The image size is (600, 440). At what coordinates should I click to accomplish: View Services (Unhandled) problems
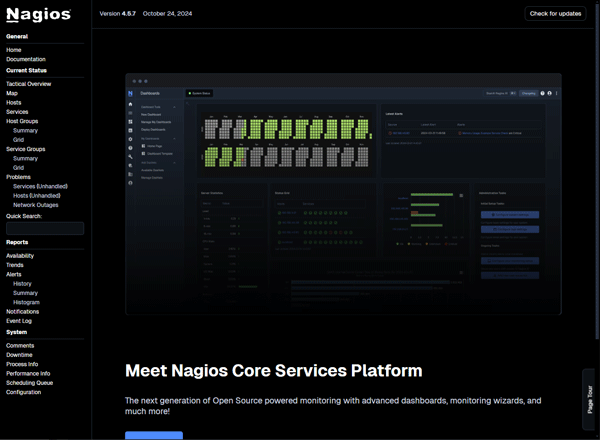point(41,186)
